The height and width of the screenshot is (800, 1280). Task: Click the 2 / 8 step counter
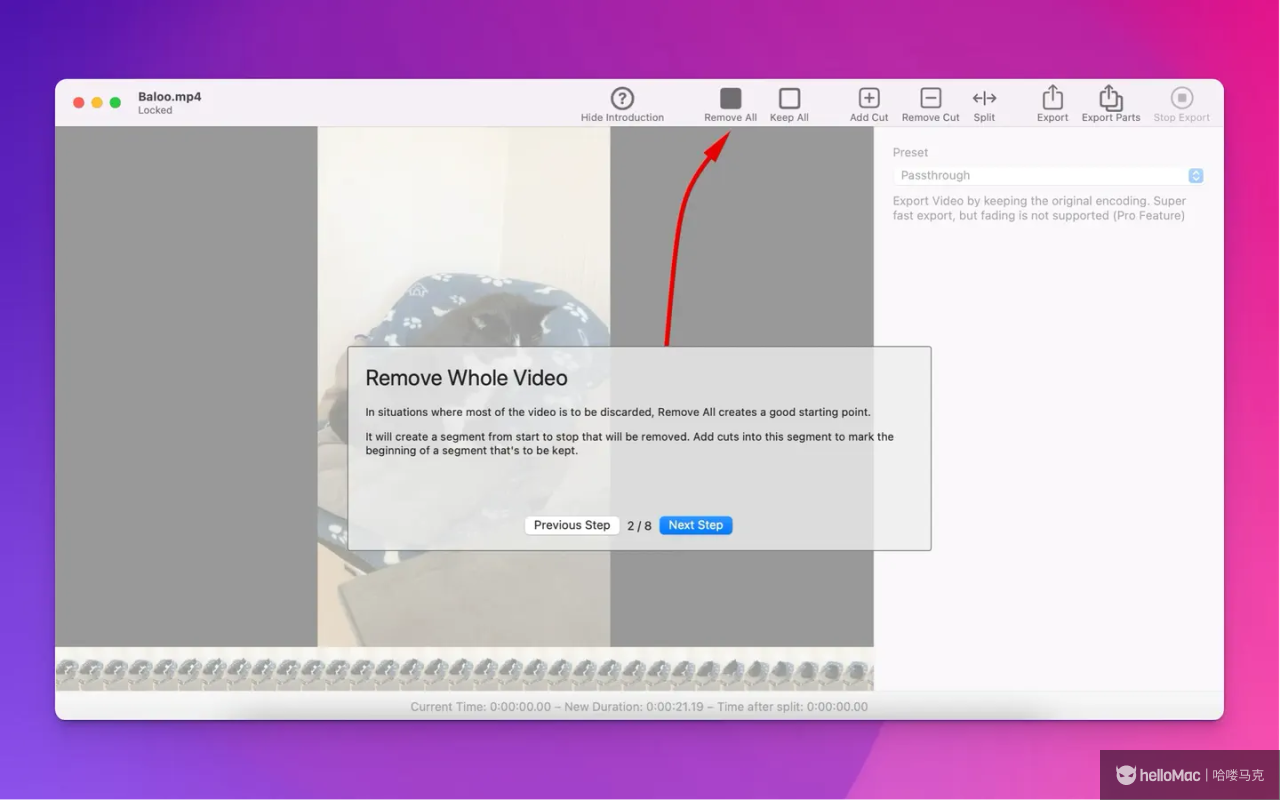click(x=639, y=526)
